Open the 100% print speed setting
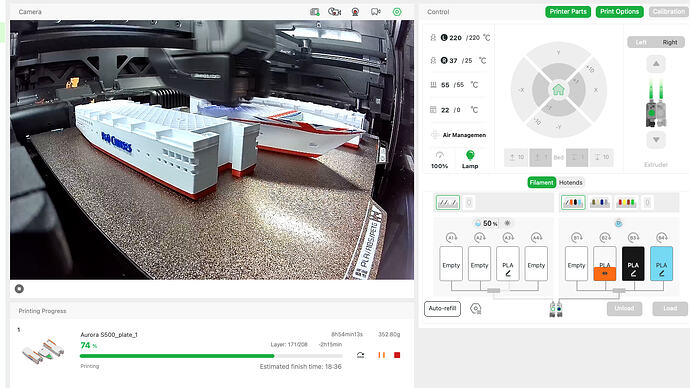Screen dimensions: 690x388 [x=439, y=160]
